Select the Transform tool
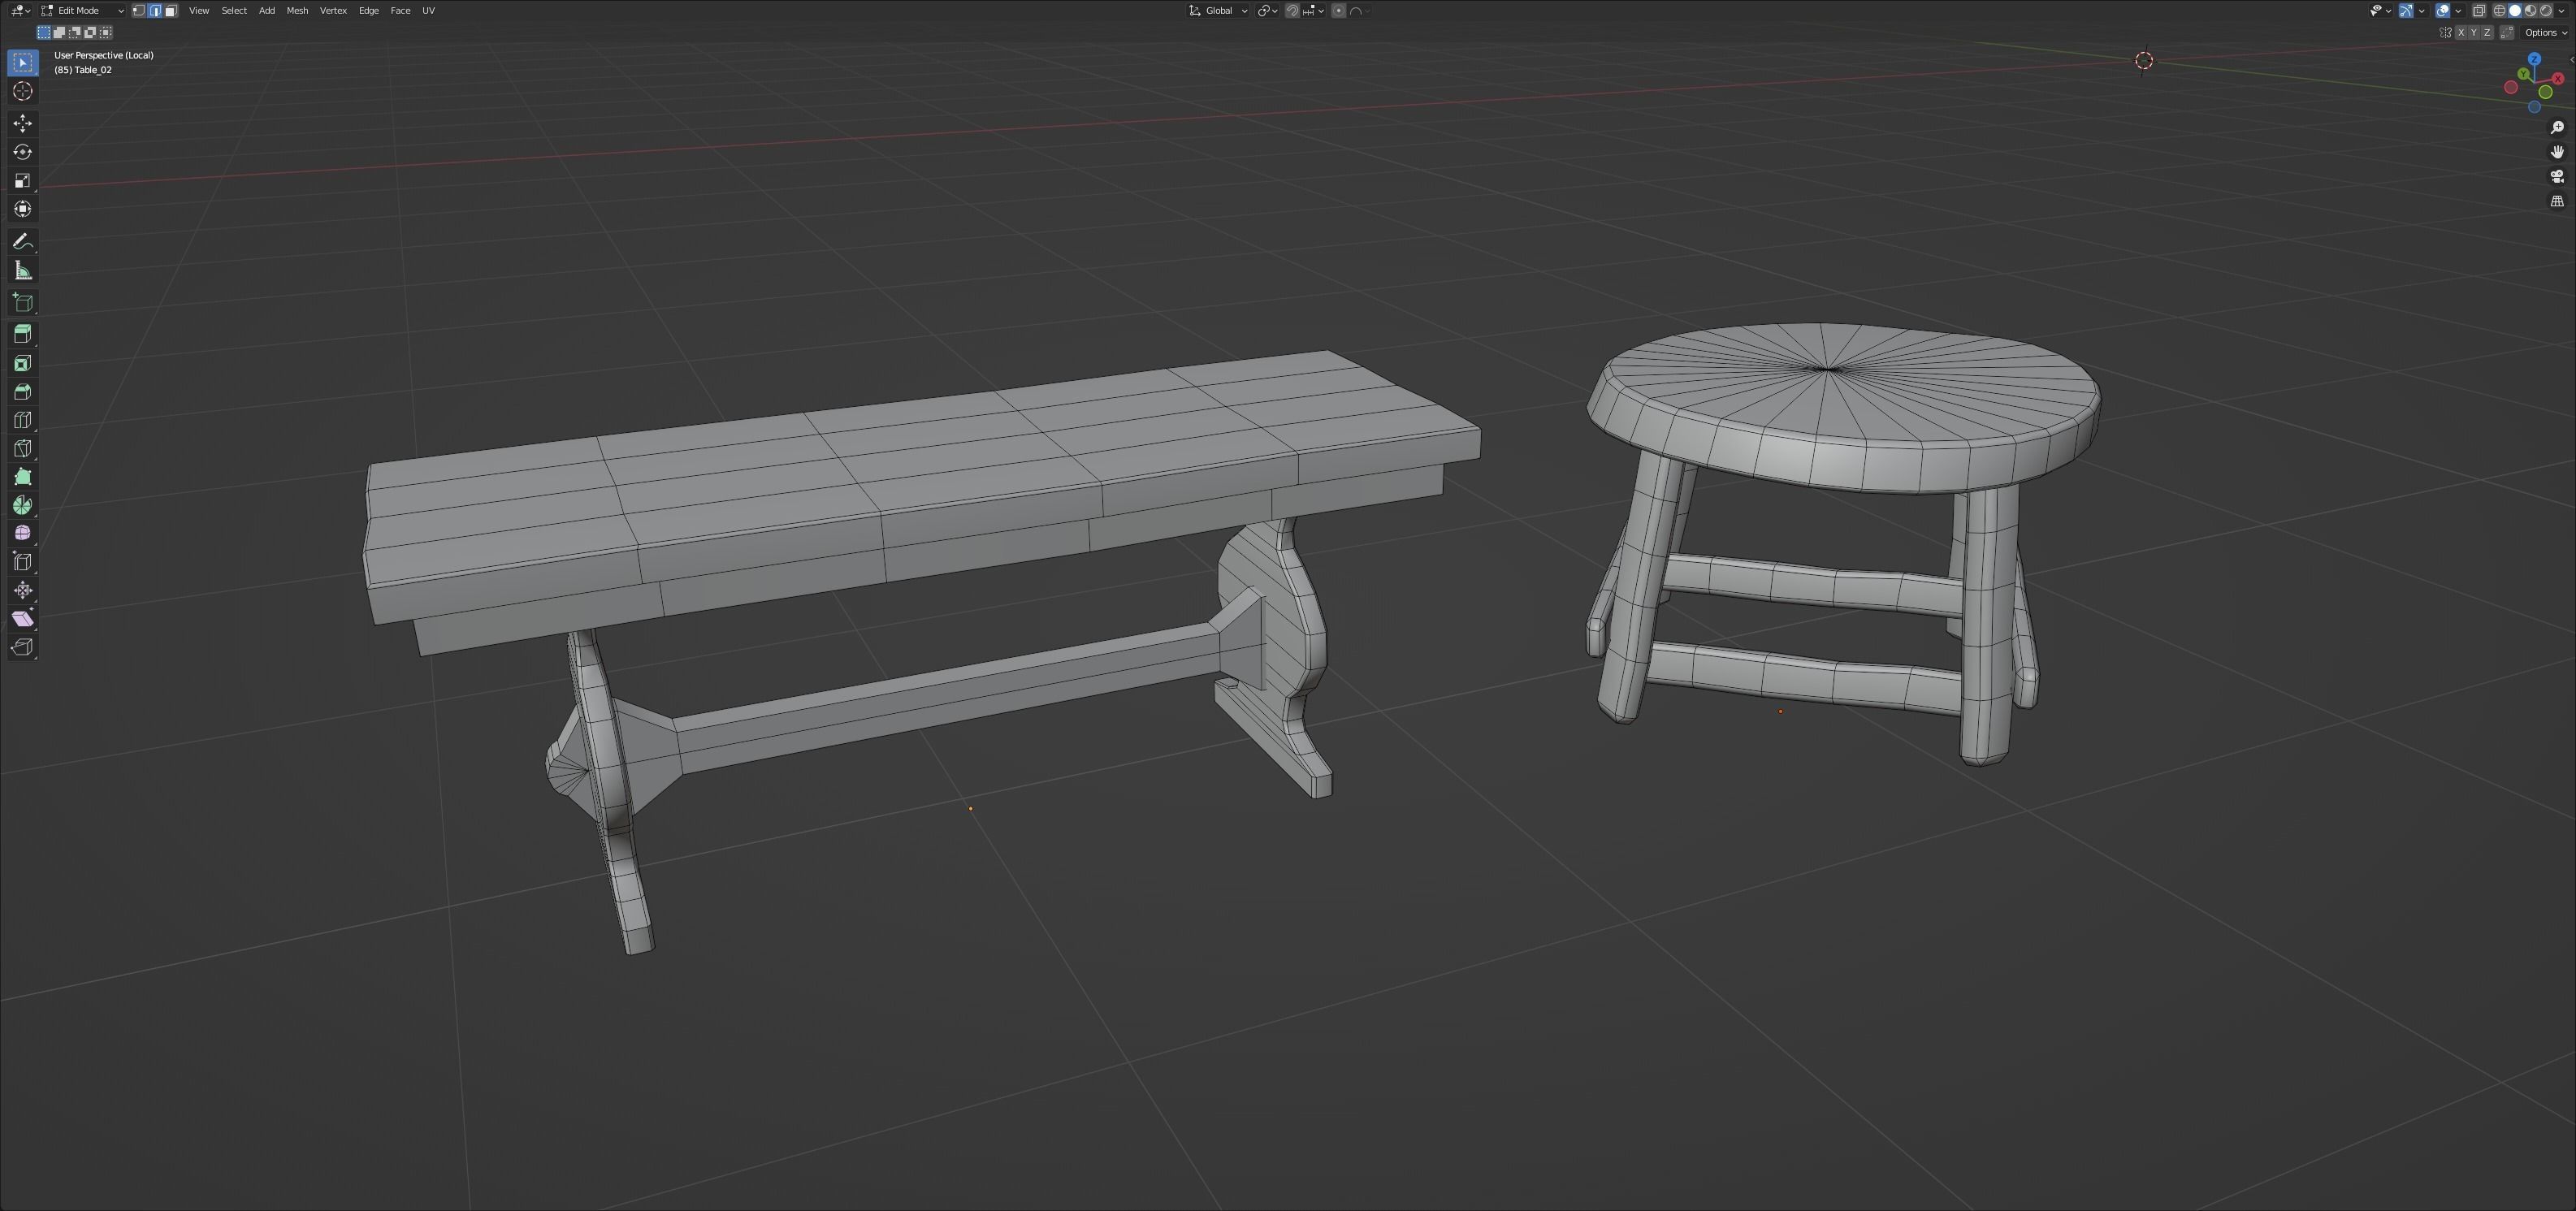 (x=23, y=209)
